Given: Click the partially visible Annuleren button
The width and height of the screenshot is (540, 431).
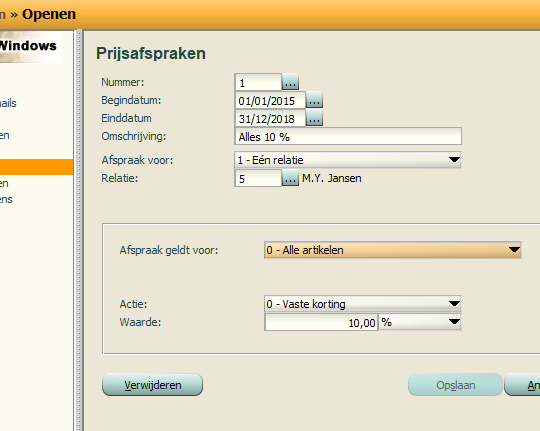Looking at the screenshot, I should [x=522, y=385].
